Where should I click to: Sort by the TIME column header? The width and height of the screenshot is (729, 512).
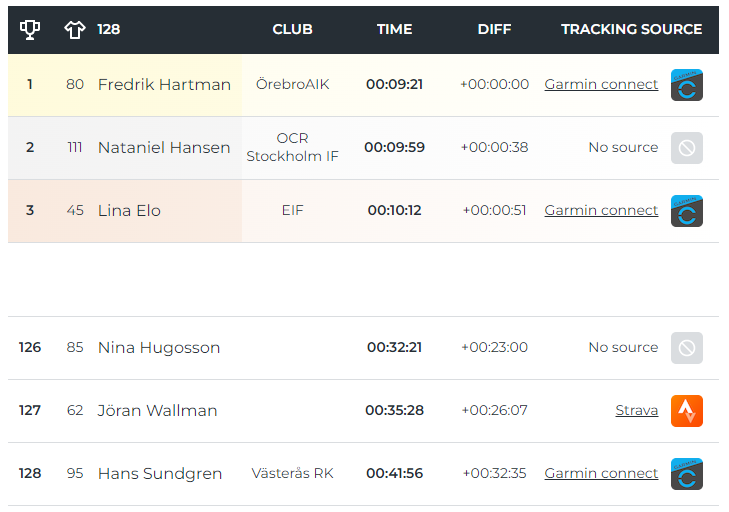click(x=394, y=29)
